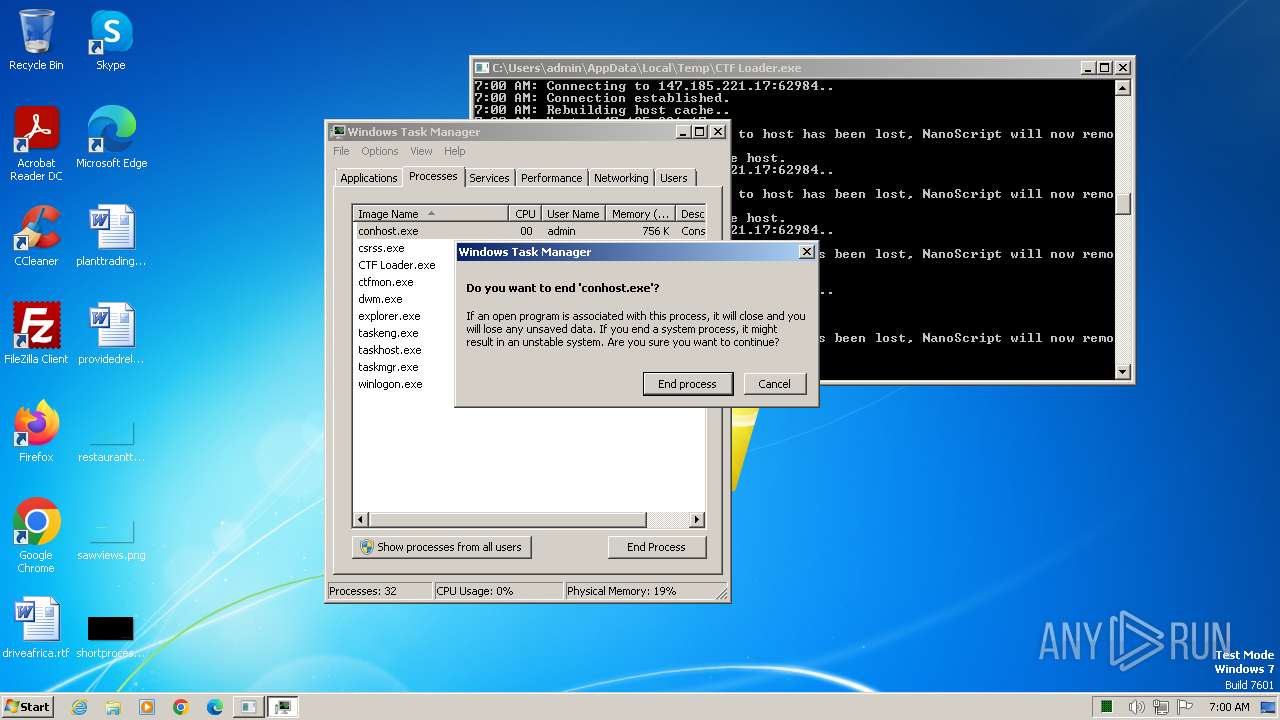
Task: Open FileZilla Client shortcut
Action: [x=36, y=334]
